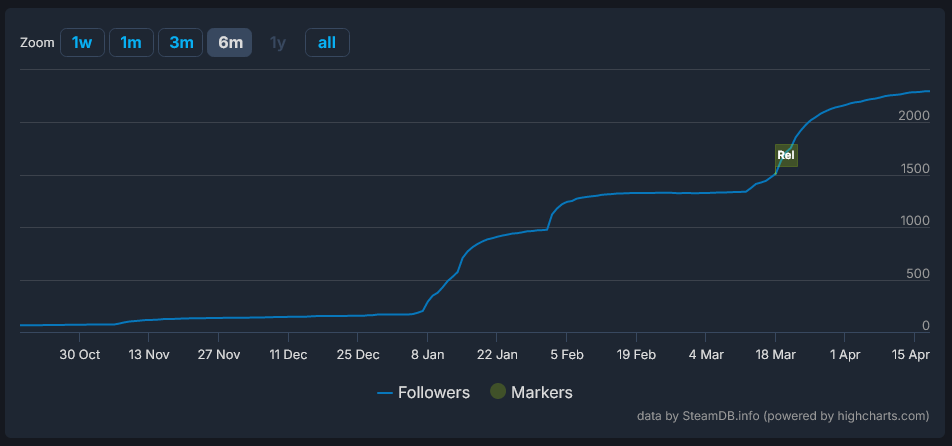952x446 pixels.
Task: Click the Zoom label text
Action: 37,43
